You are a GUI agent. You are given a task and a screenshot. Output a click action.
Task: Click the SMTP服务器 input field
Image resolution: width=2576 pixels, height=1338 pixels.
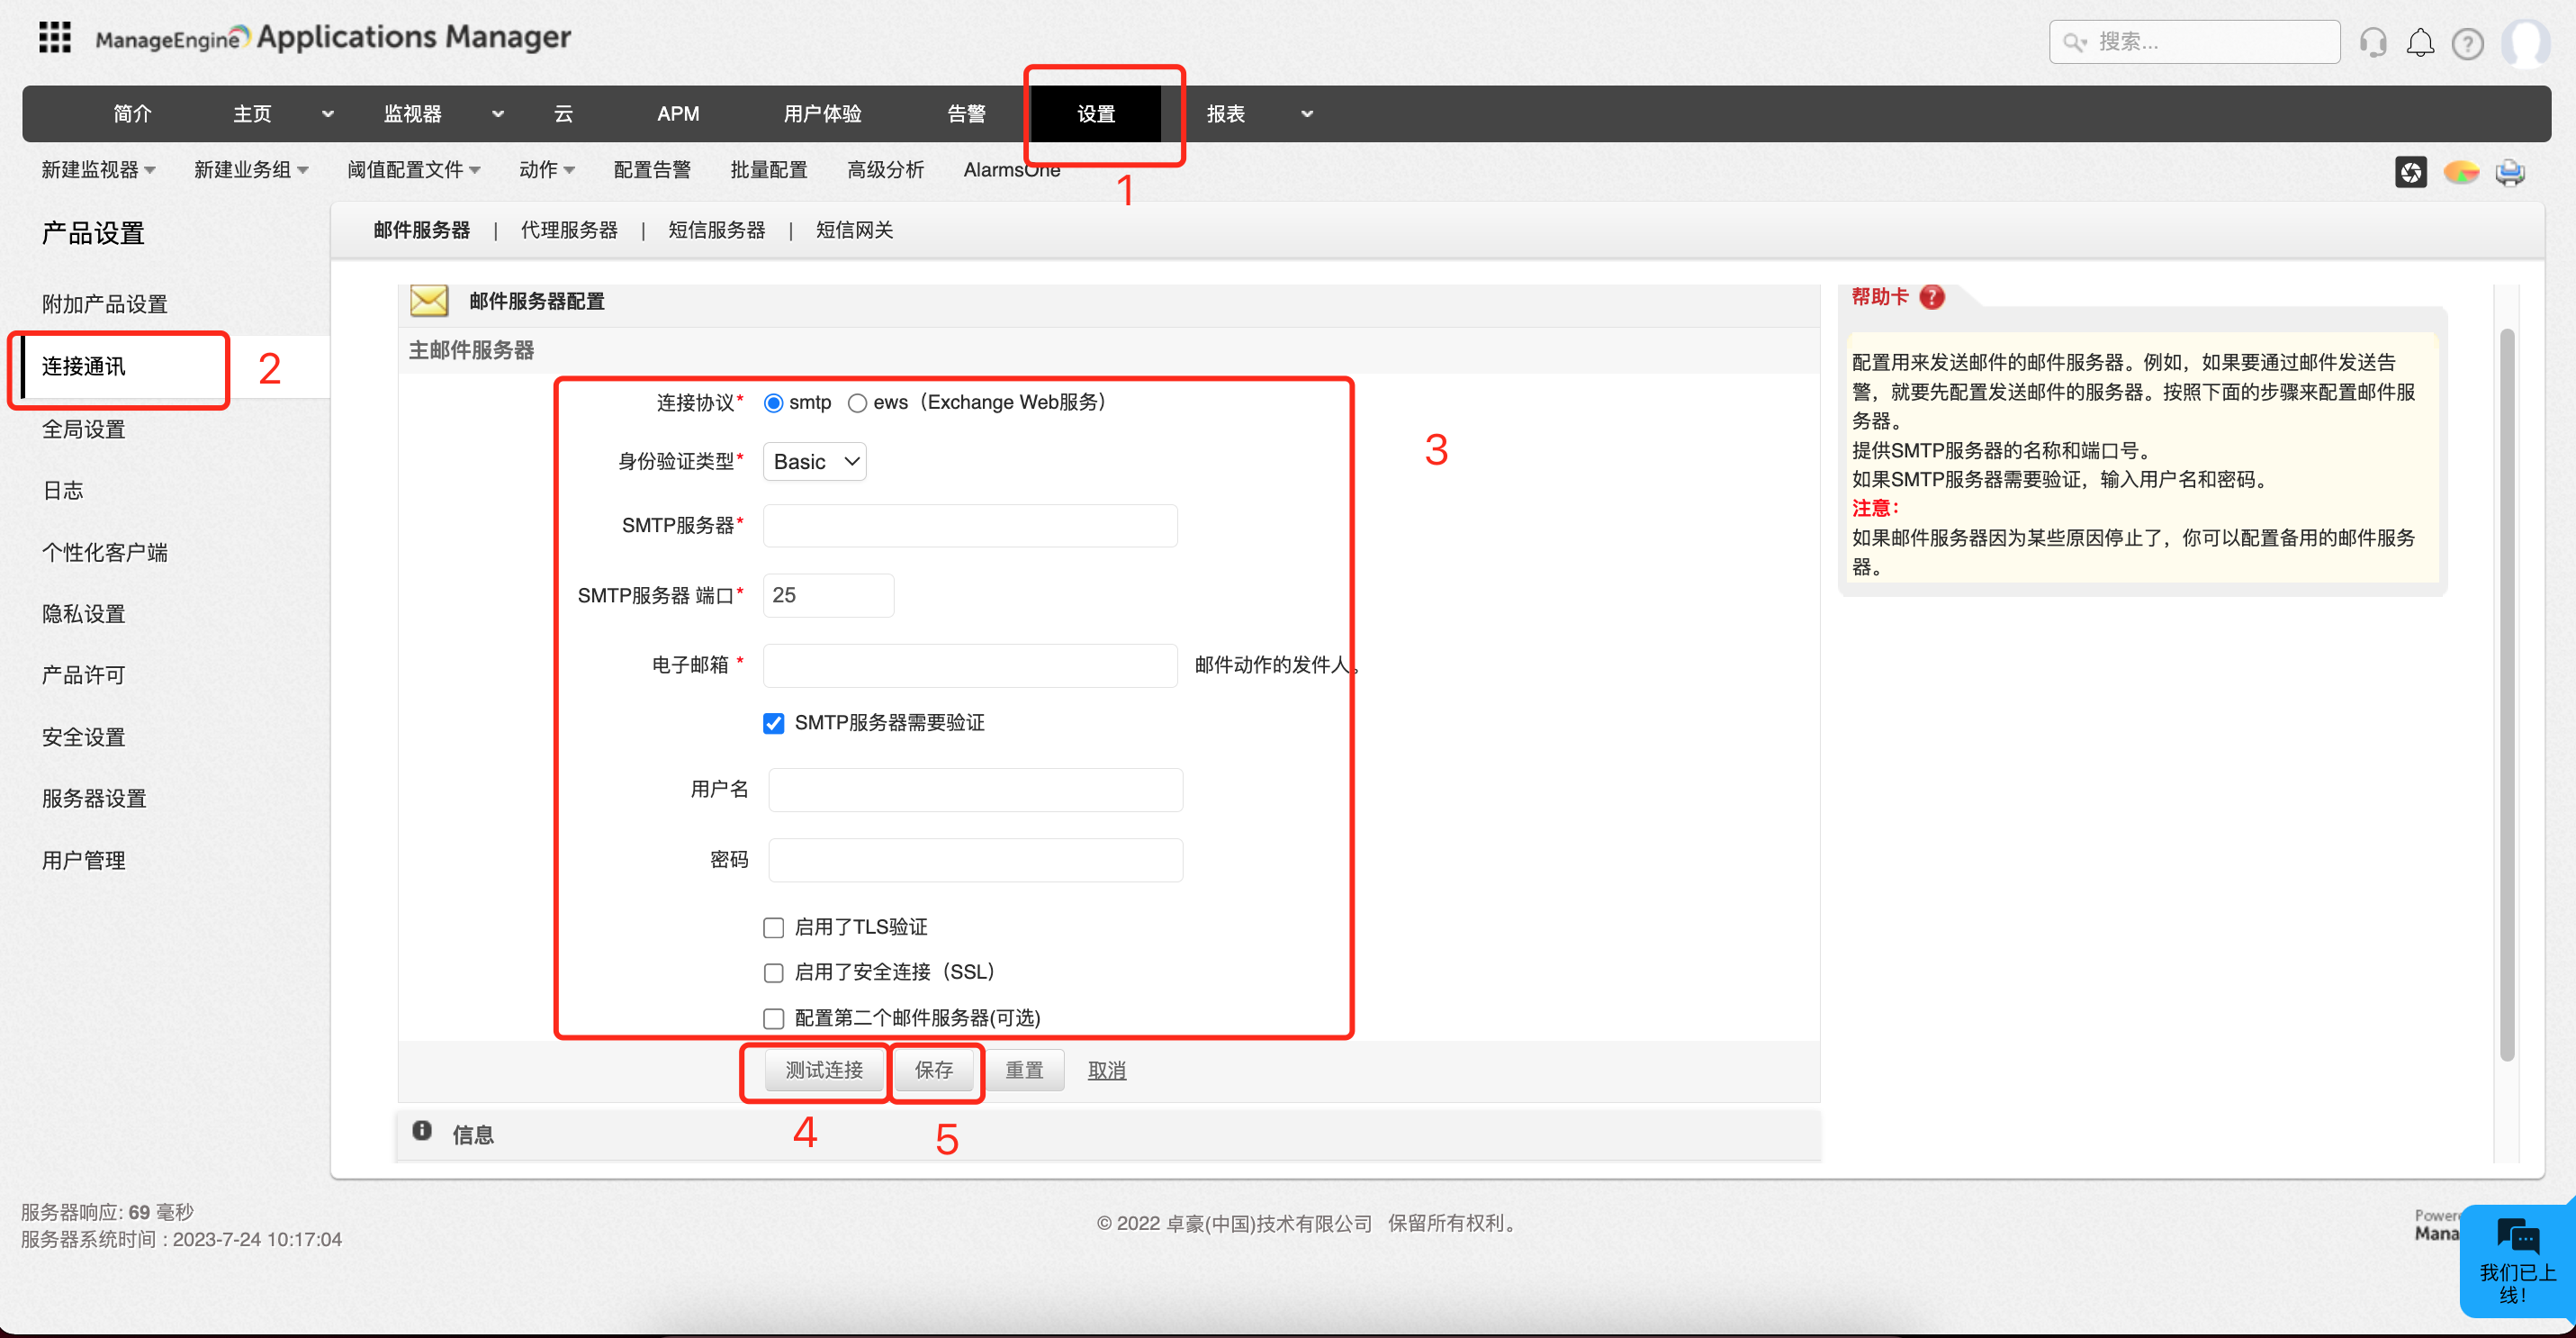point(970,526)
